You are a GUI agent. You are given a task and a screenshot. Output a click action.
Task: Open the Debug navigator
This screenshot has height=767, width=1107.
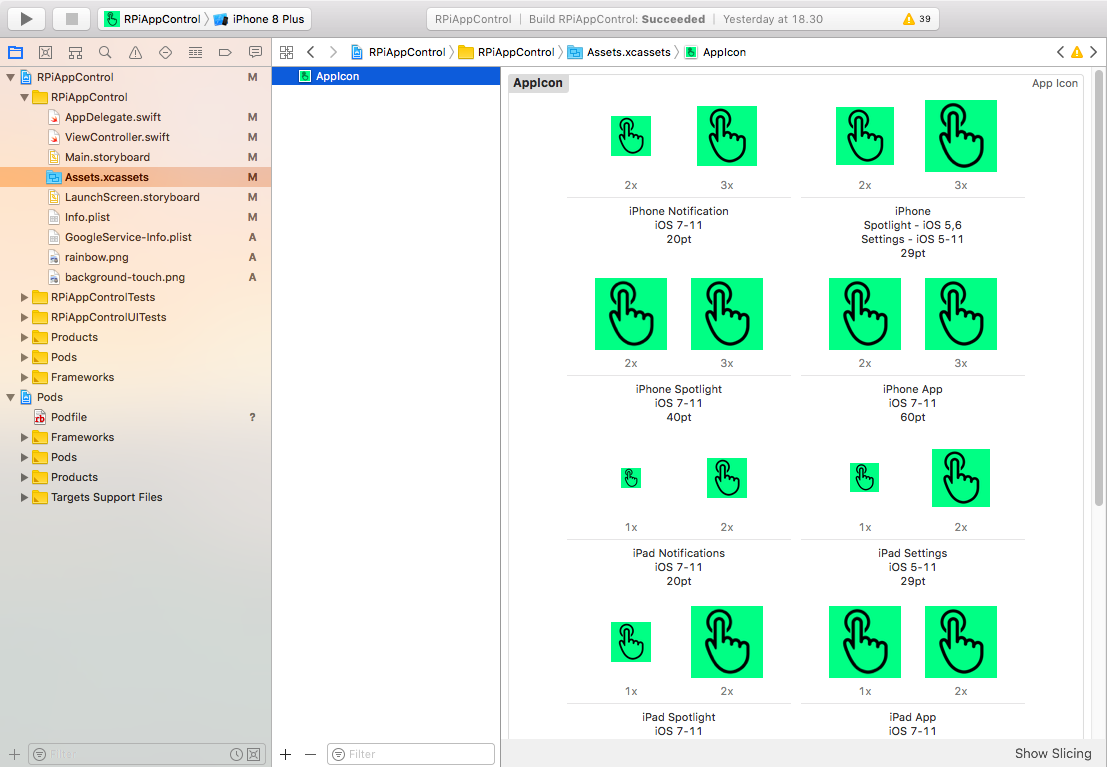pyautogui.click(x=194, y=51)
